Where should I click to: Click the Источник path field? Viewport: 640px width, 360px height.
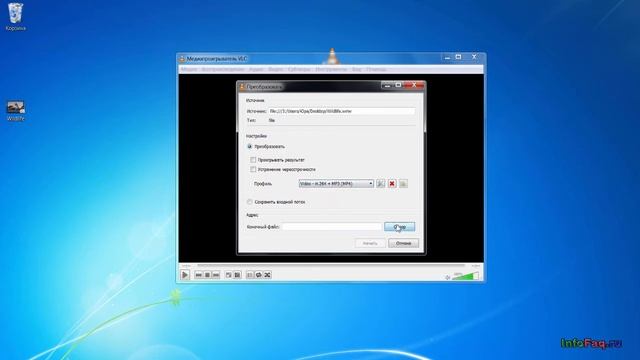(x=342, y=111)
